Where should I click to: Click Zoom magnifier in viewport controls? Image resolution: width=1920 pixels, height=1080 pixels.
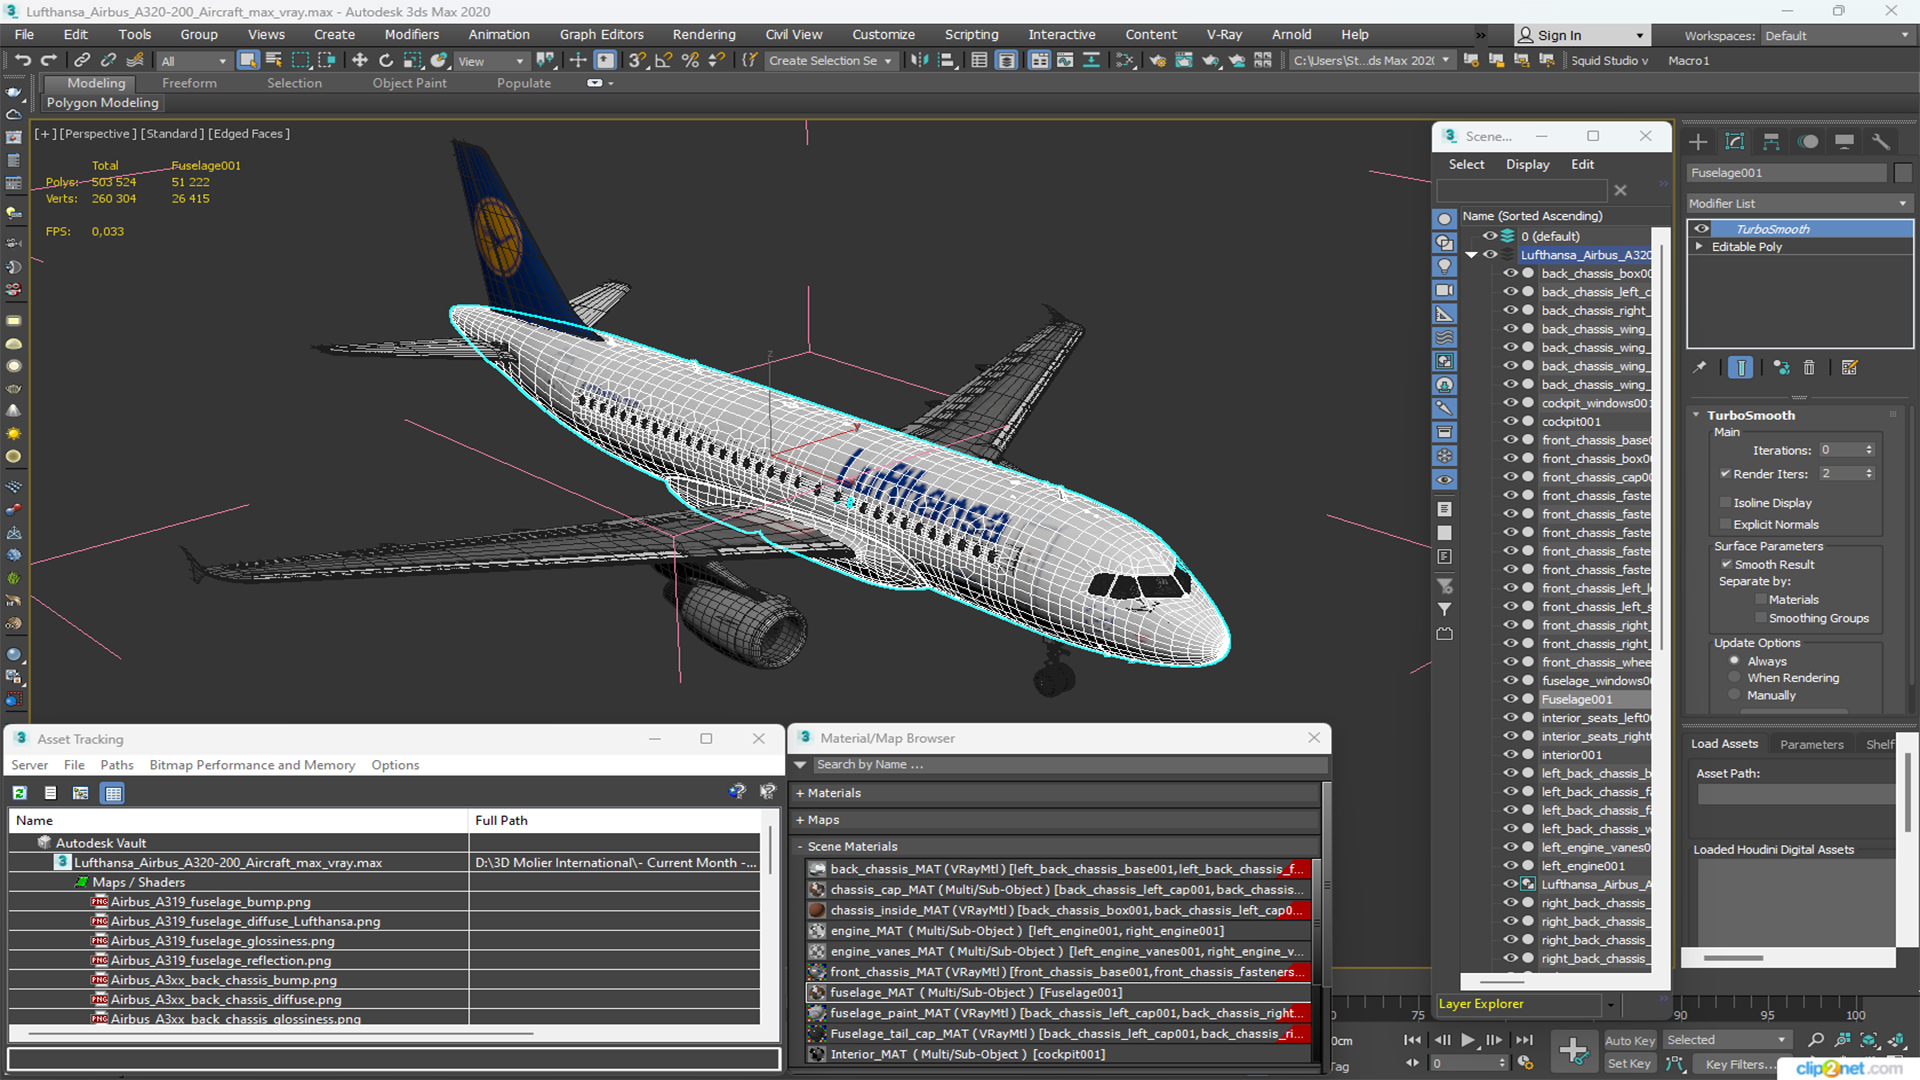point(1816,1041)
